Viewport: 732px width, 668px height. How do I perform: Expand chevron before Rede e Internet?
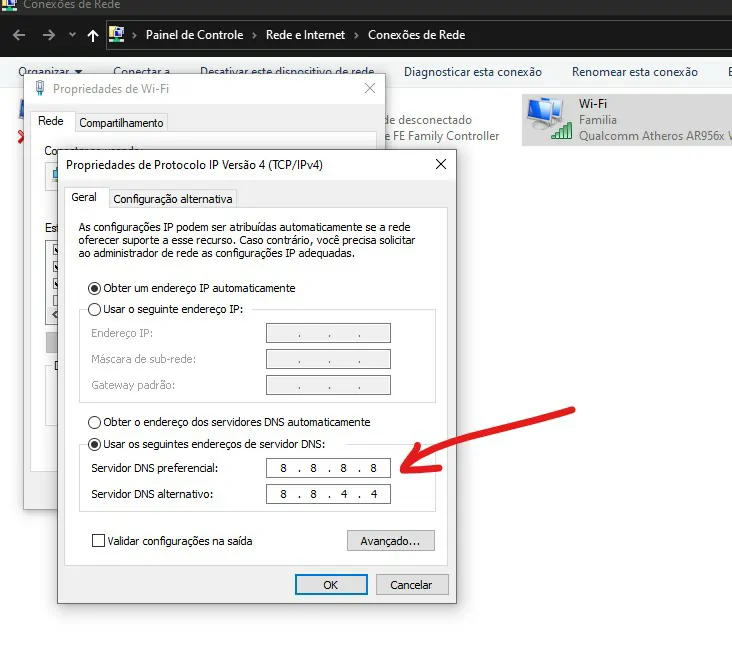(x=254, y=35)
